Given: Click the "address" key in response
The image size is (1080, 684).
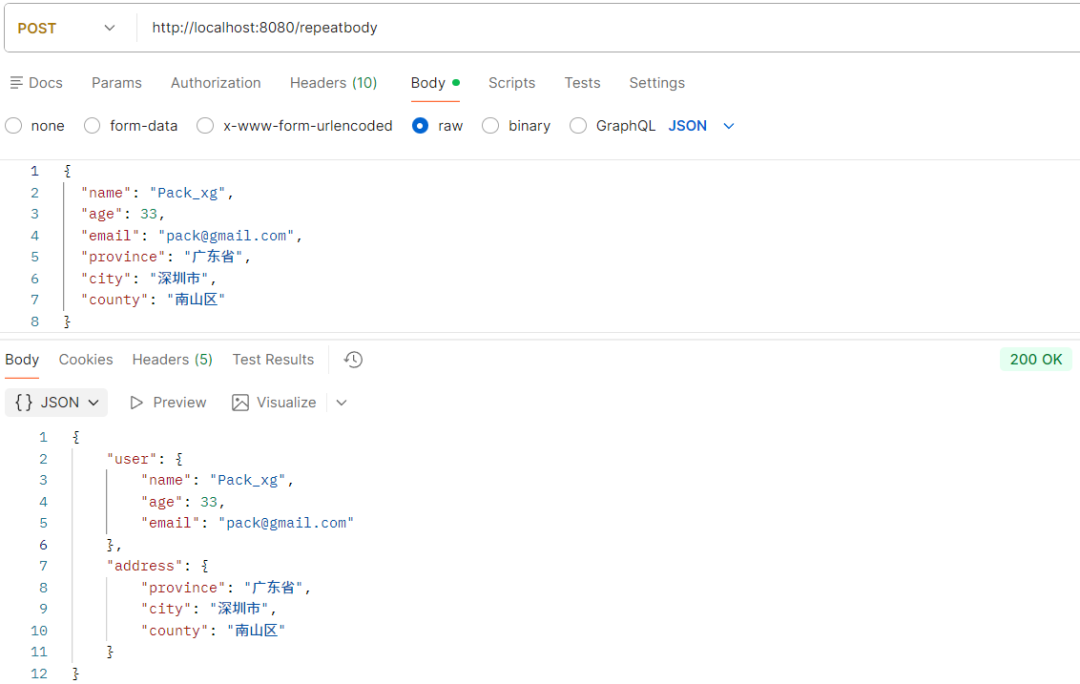Looking at the screenshot, I should click(145, 566).
